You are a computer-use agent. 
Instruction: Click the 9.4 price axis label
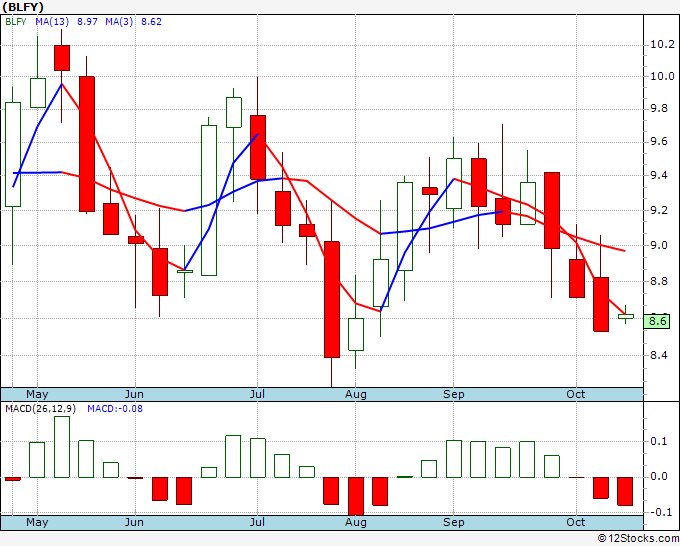(x=659, y=175)
